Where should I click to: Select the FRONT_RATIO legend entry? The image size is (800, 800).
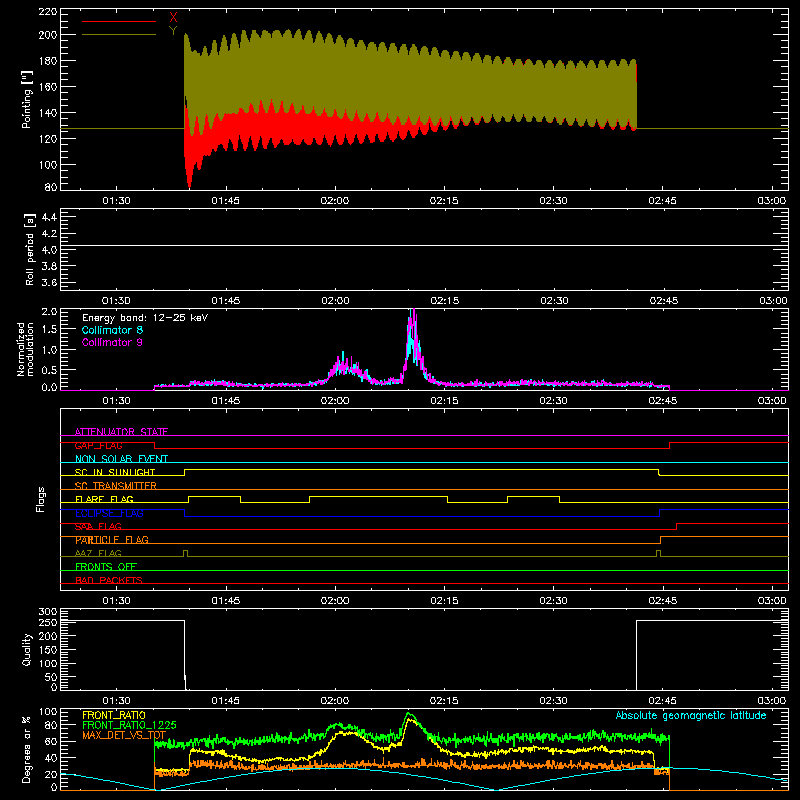(114, 715)
